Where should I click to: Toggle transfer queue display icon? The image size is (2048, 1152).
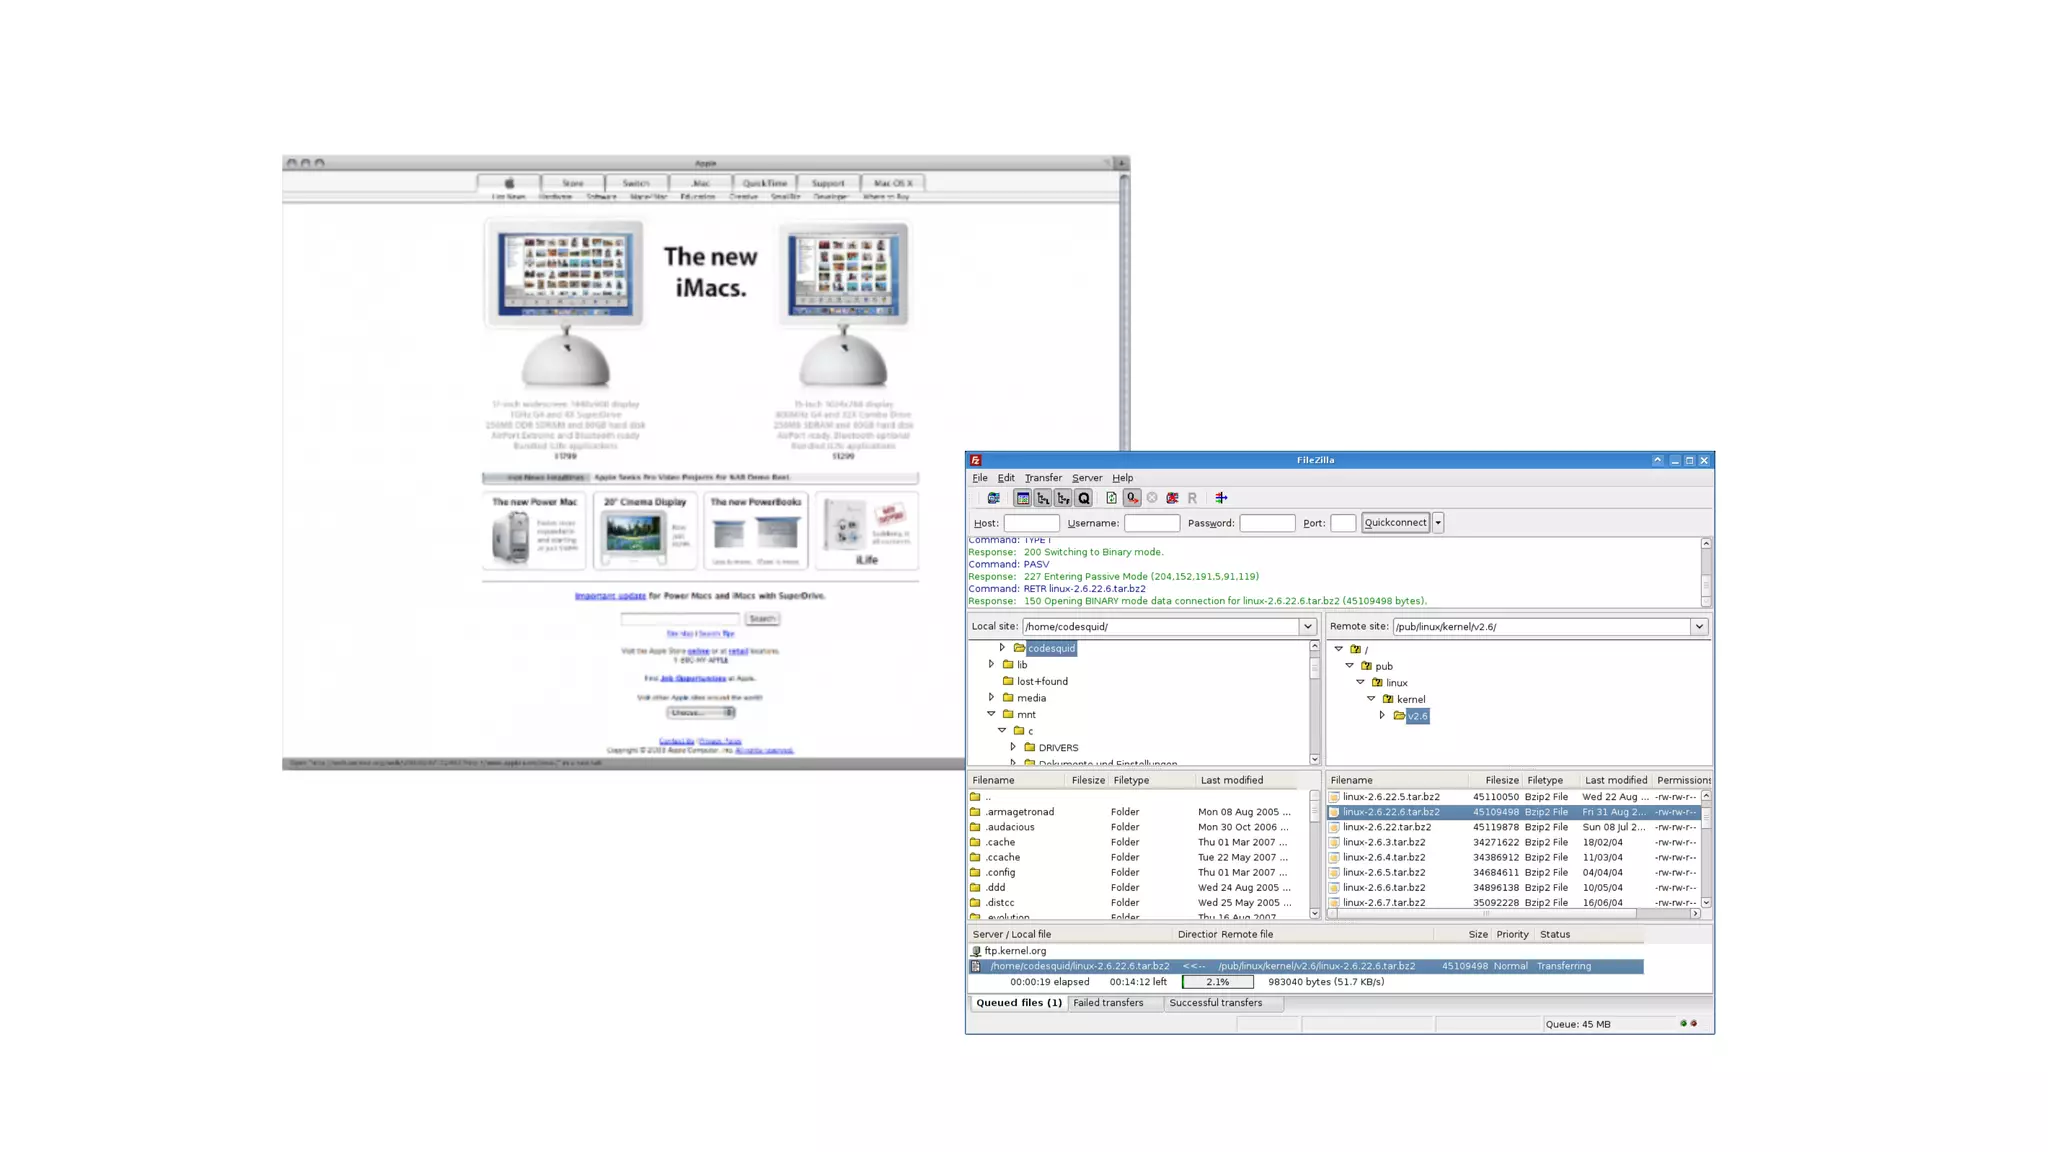(1084, 498)
